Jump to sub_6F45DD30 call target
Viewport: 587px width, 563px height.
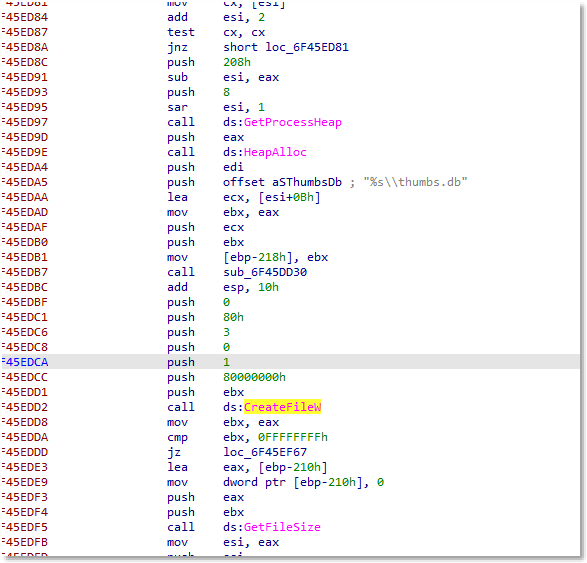click(x=265, y=272)
